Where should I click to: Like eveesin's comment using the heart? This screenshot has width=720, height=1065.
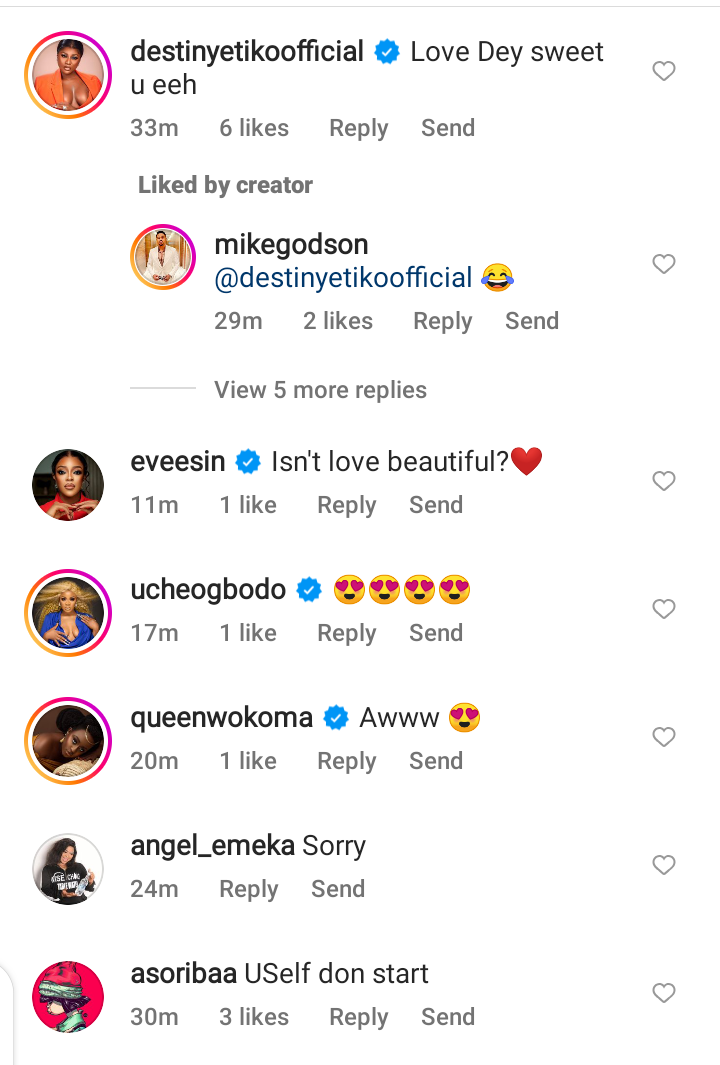coord(664,481)
